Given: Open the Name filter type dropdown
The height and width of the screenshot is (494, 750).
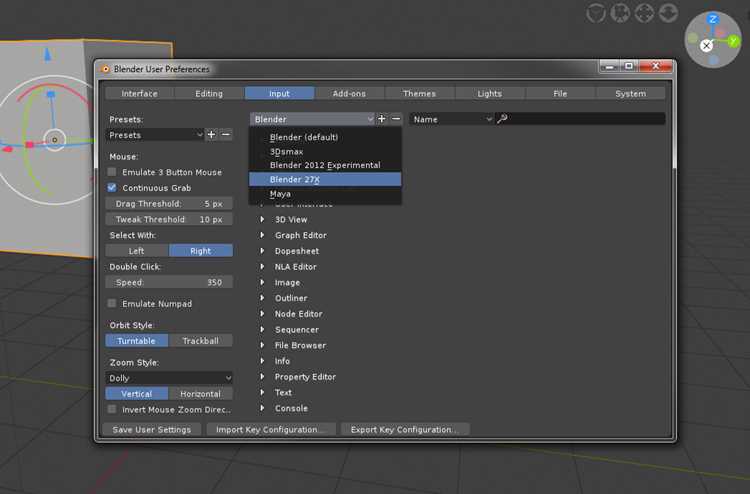Looking at the screenshot, I should point(452,119).
